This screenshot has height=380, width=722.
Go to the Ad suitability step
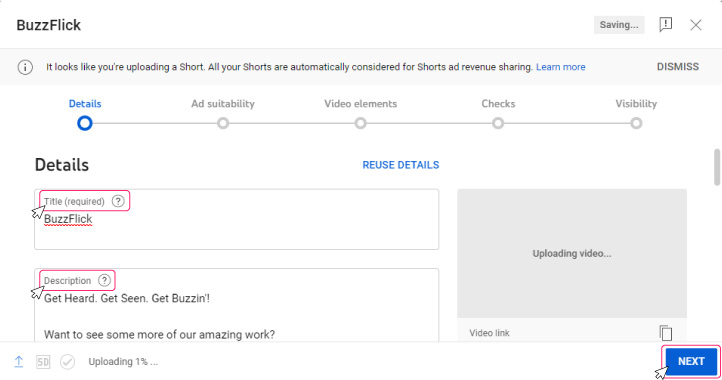(223, 104)
